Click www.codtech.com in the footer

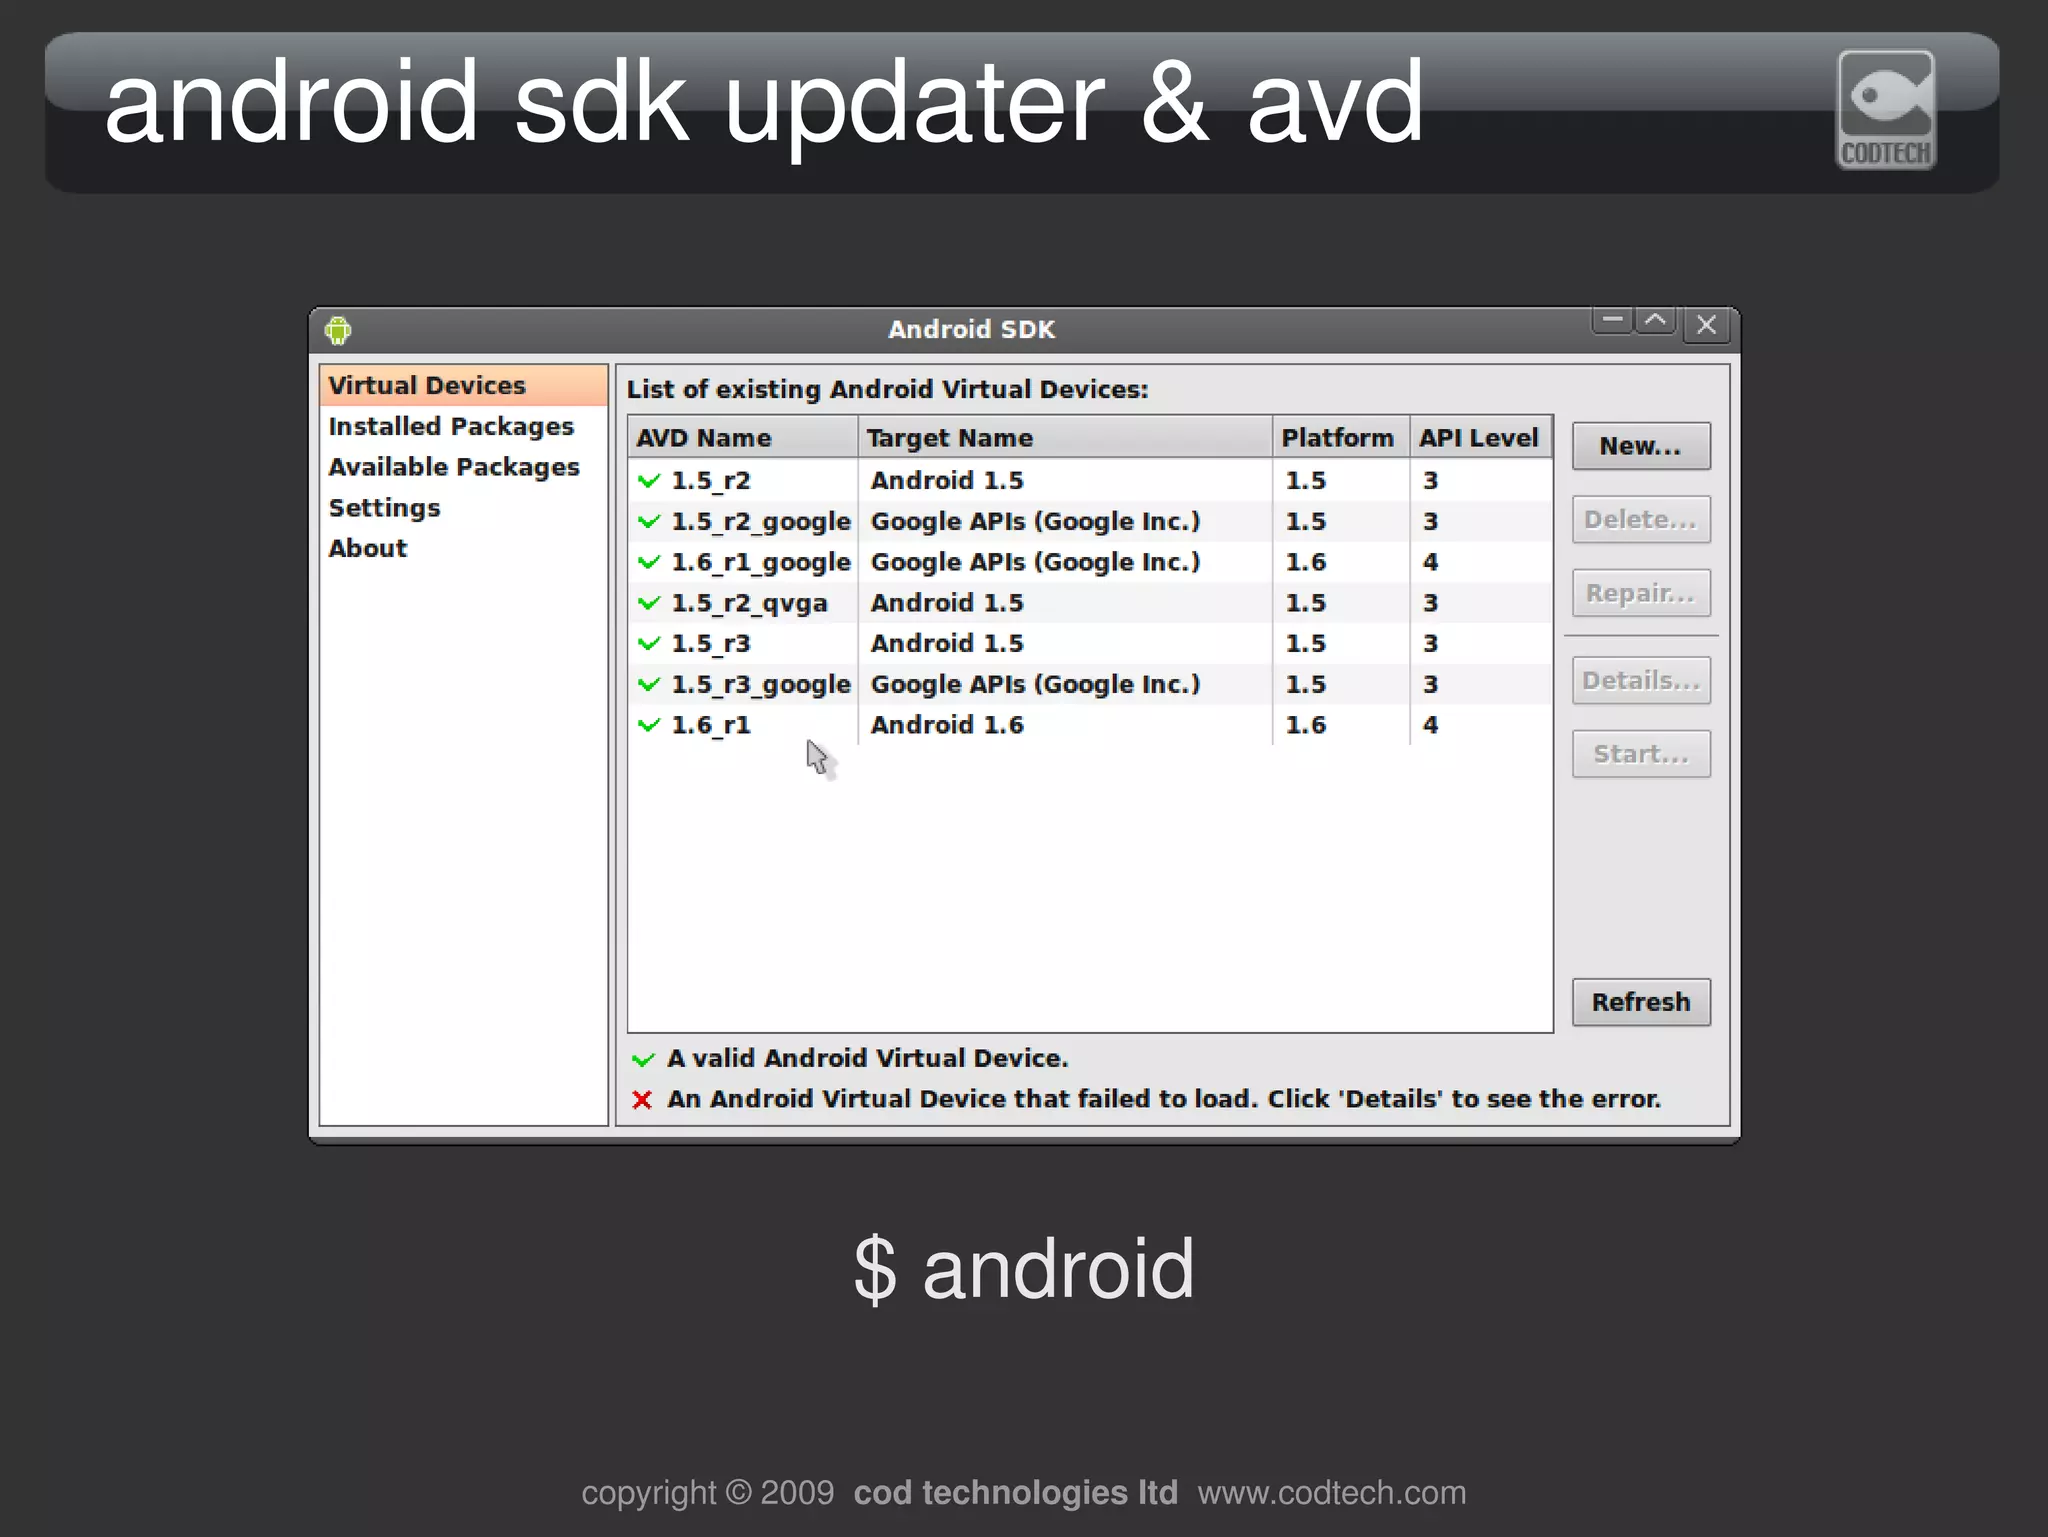coord(1332,1493)
